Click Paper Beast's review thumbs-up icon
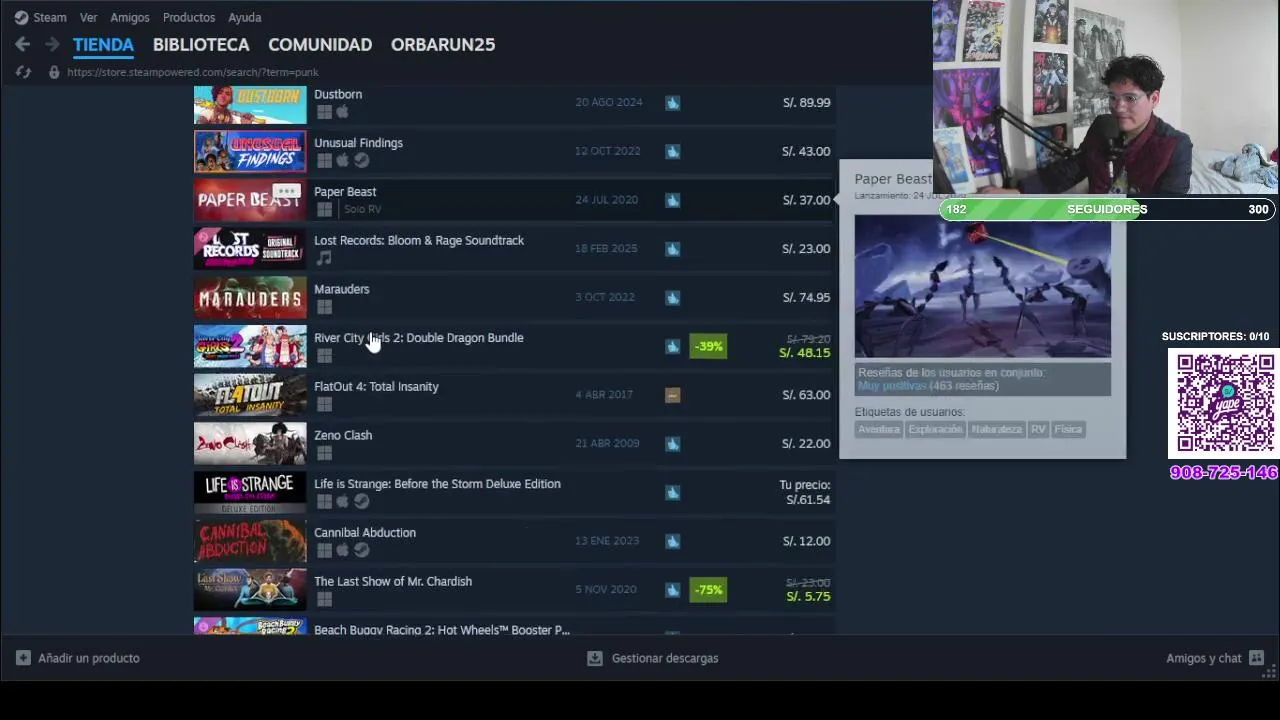The image size is (1280, 720). point(673,200)
